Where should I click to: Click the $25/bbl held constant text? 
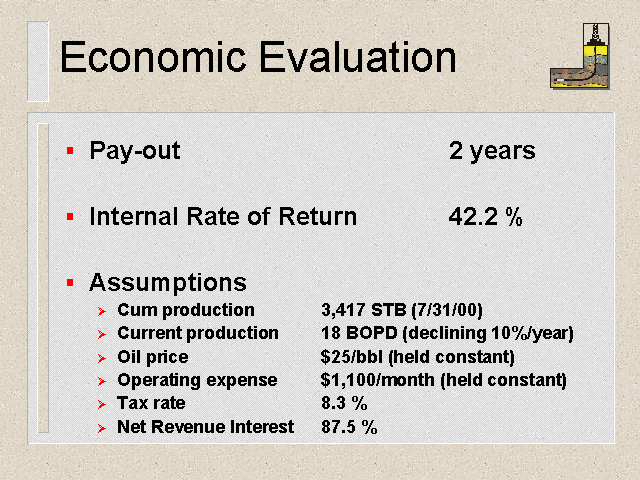pos(418,357)
